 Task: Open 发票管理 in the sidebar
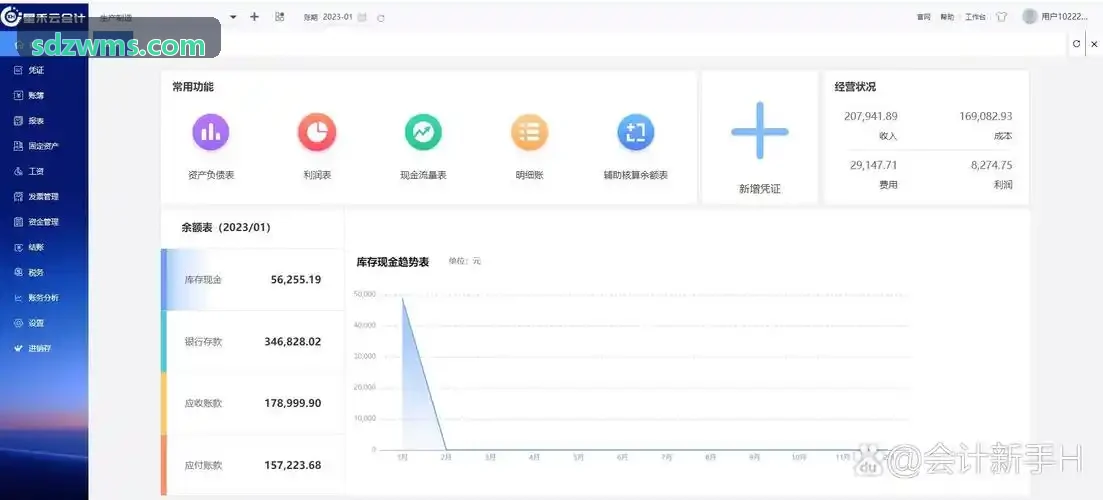[44, 197]
